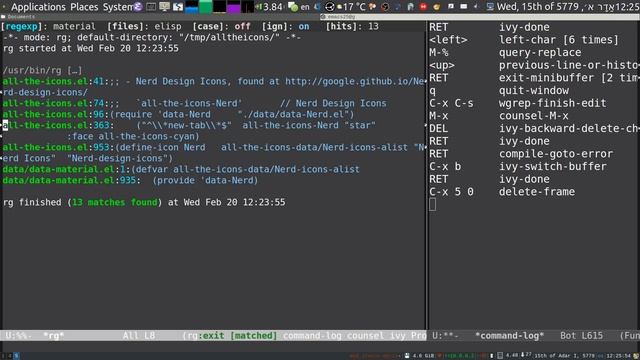
Task: Click the screenshot launcher icon in panel
Action: (178, 7)
